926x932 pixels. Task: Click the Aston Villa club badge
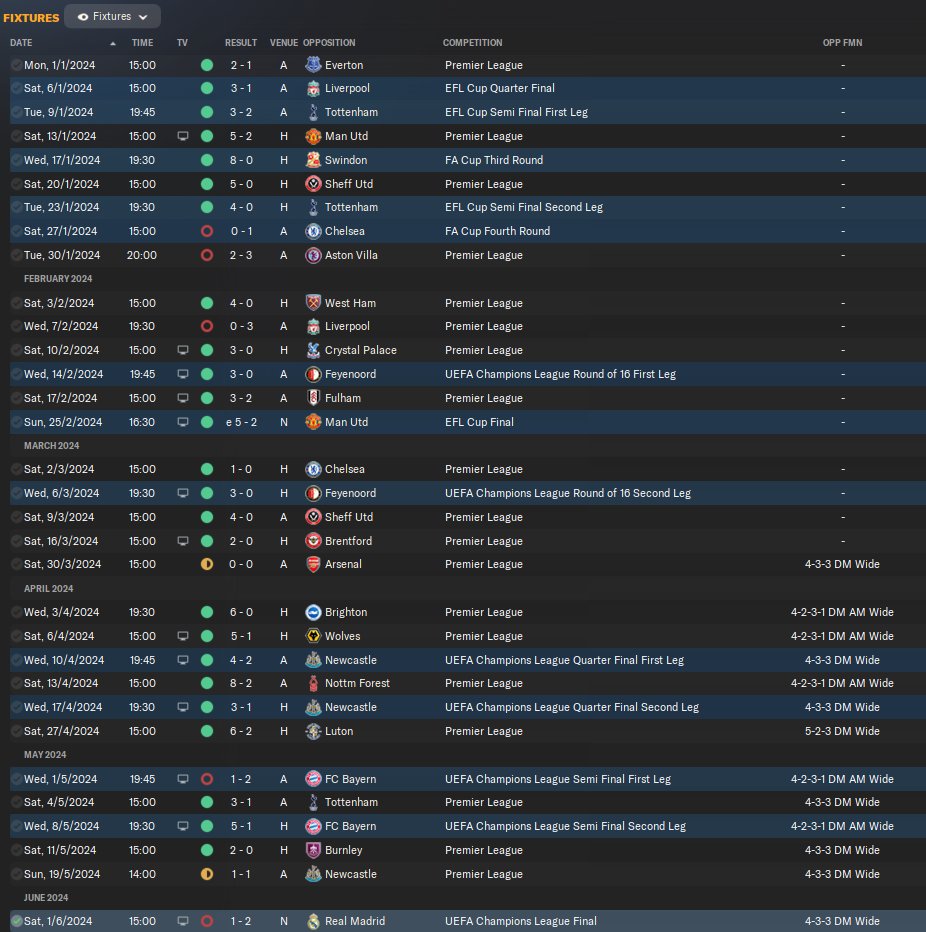[x=313, y=255]
